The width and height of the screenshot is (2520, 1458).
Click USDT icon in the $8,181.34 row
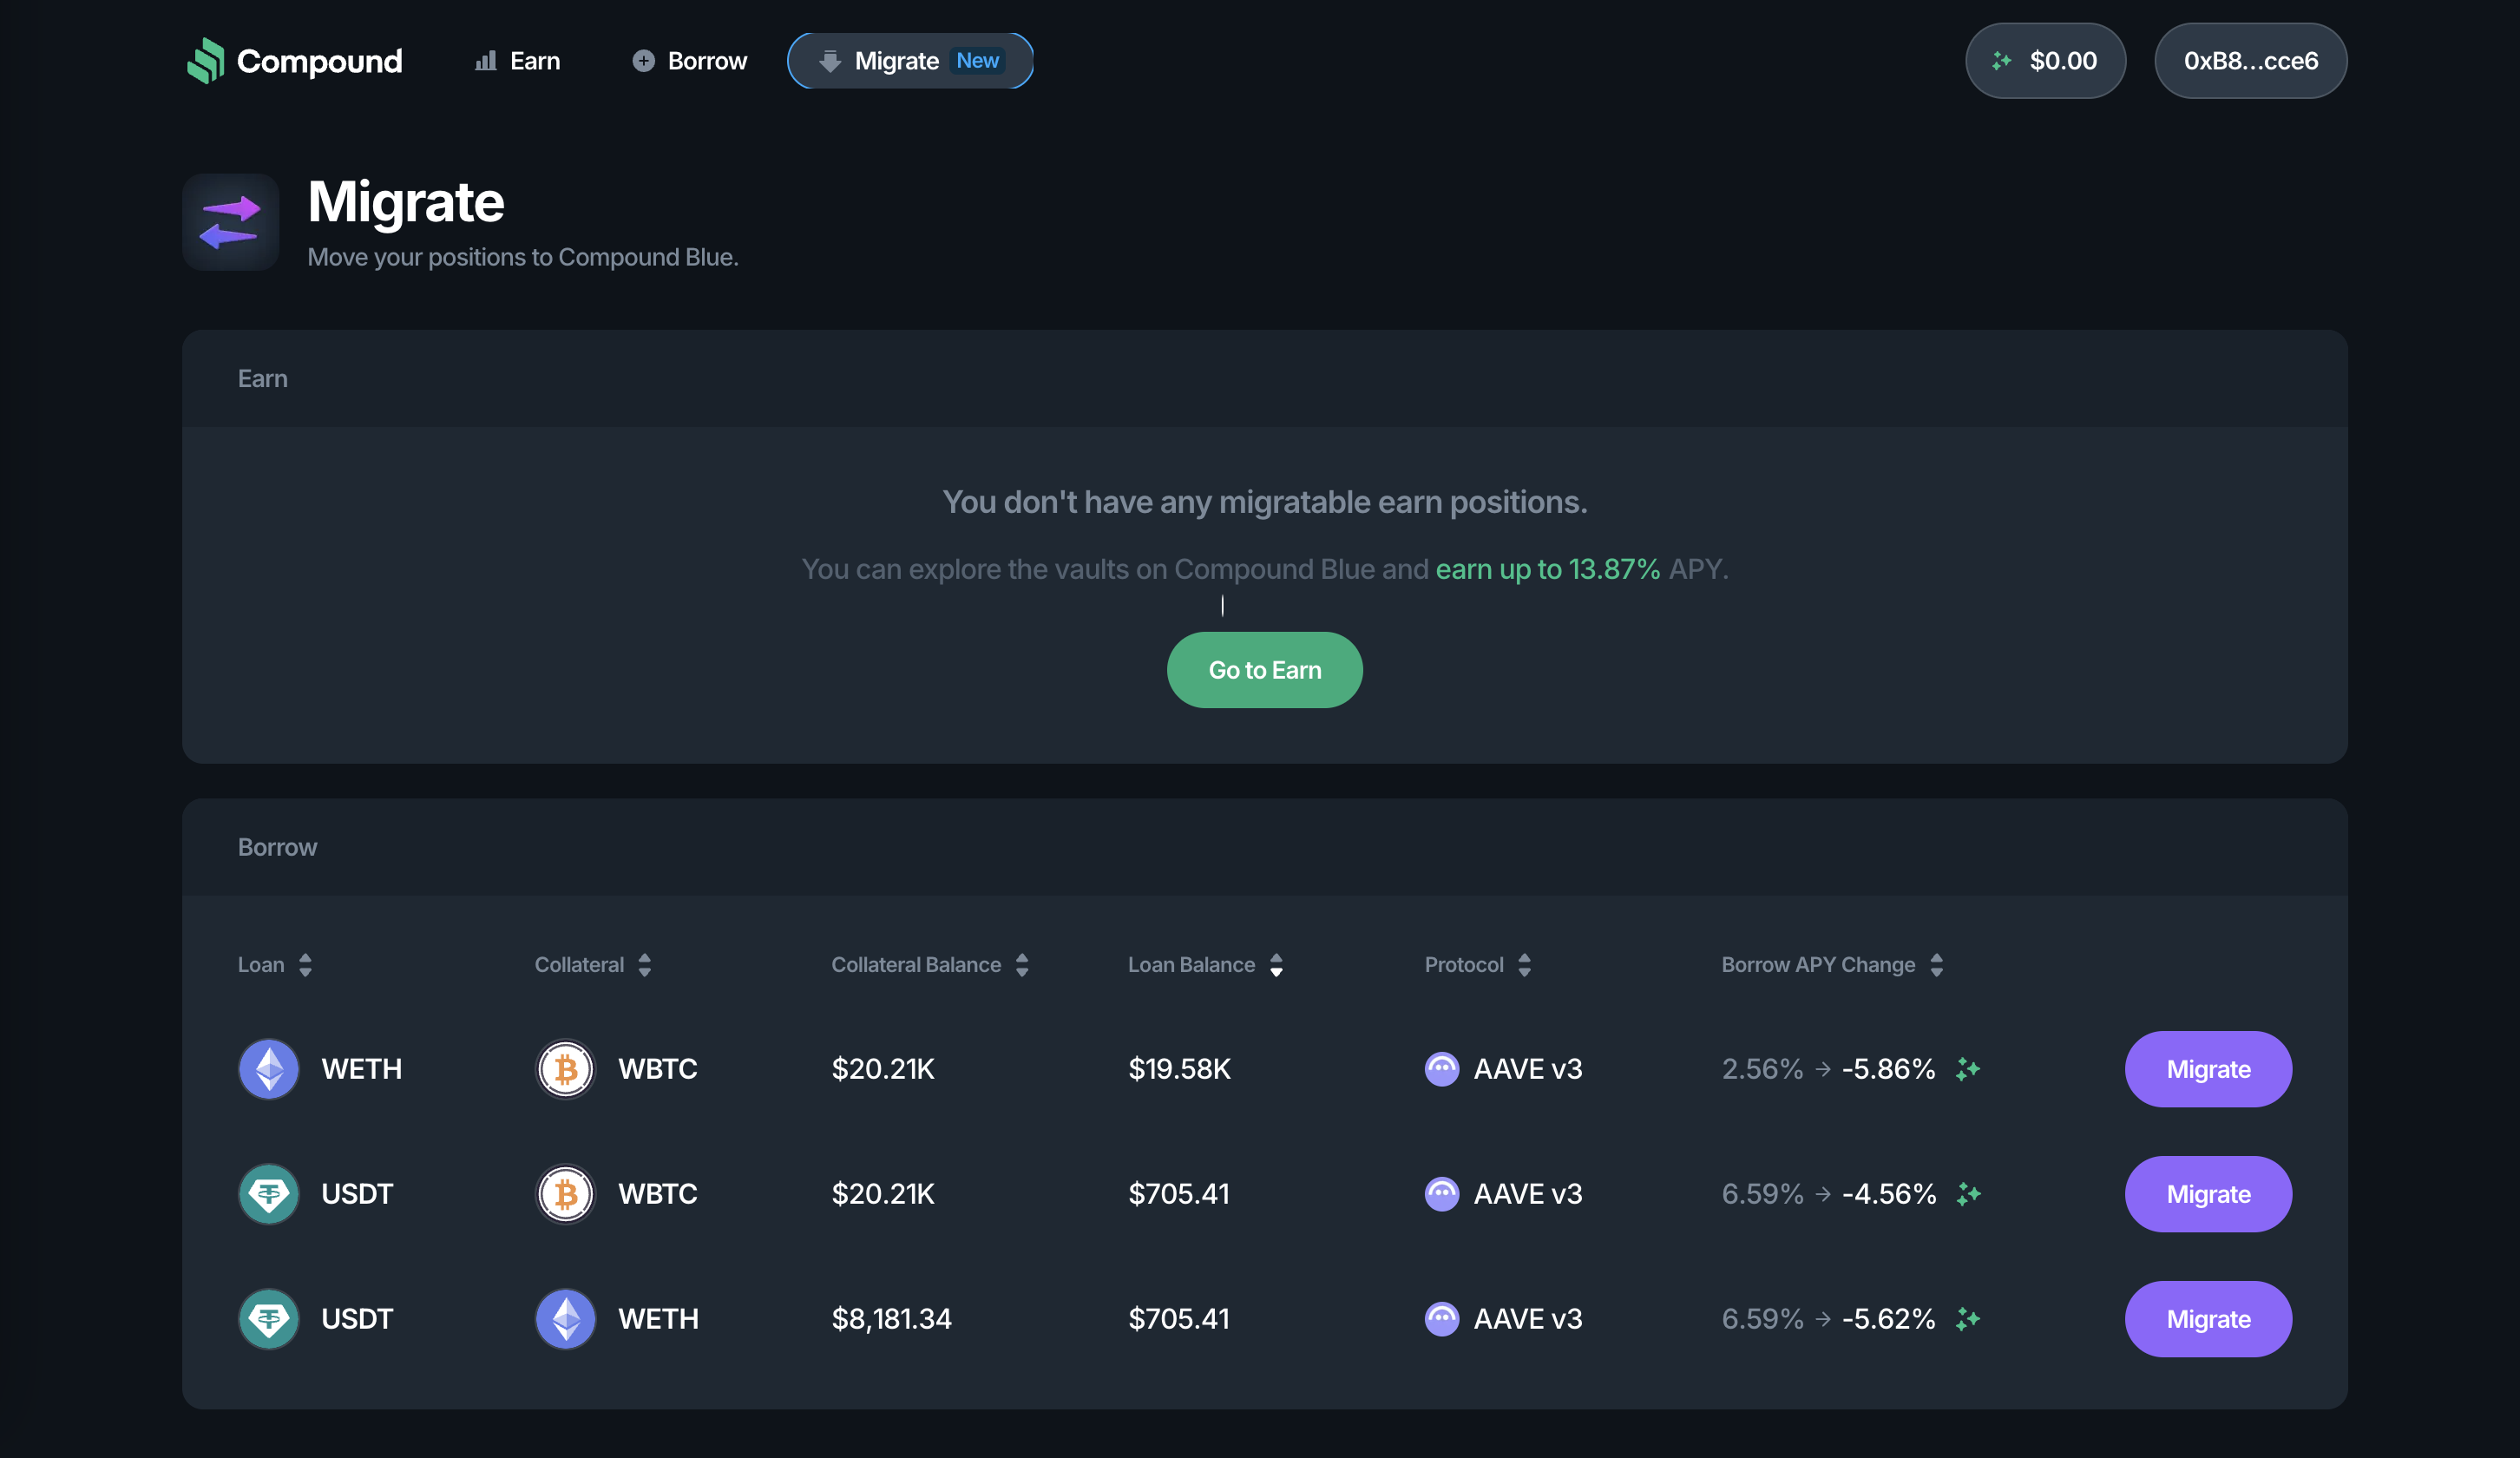pyautogui.click(x=269, y=1319)
